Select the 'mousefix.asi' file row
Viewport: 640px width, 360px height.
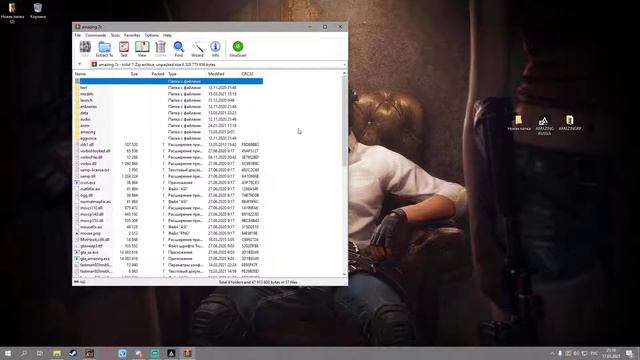[169, 227]
